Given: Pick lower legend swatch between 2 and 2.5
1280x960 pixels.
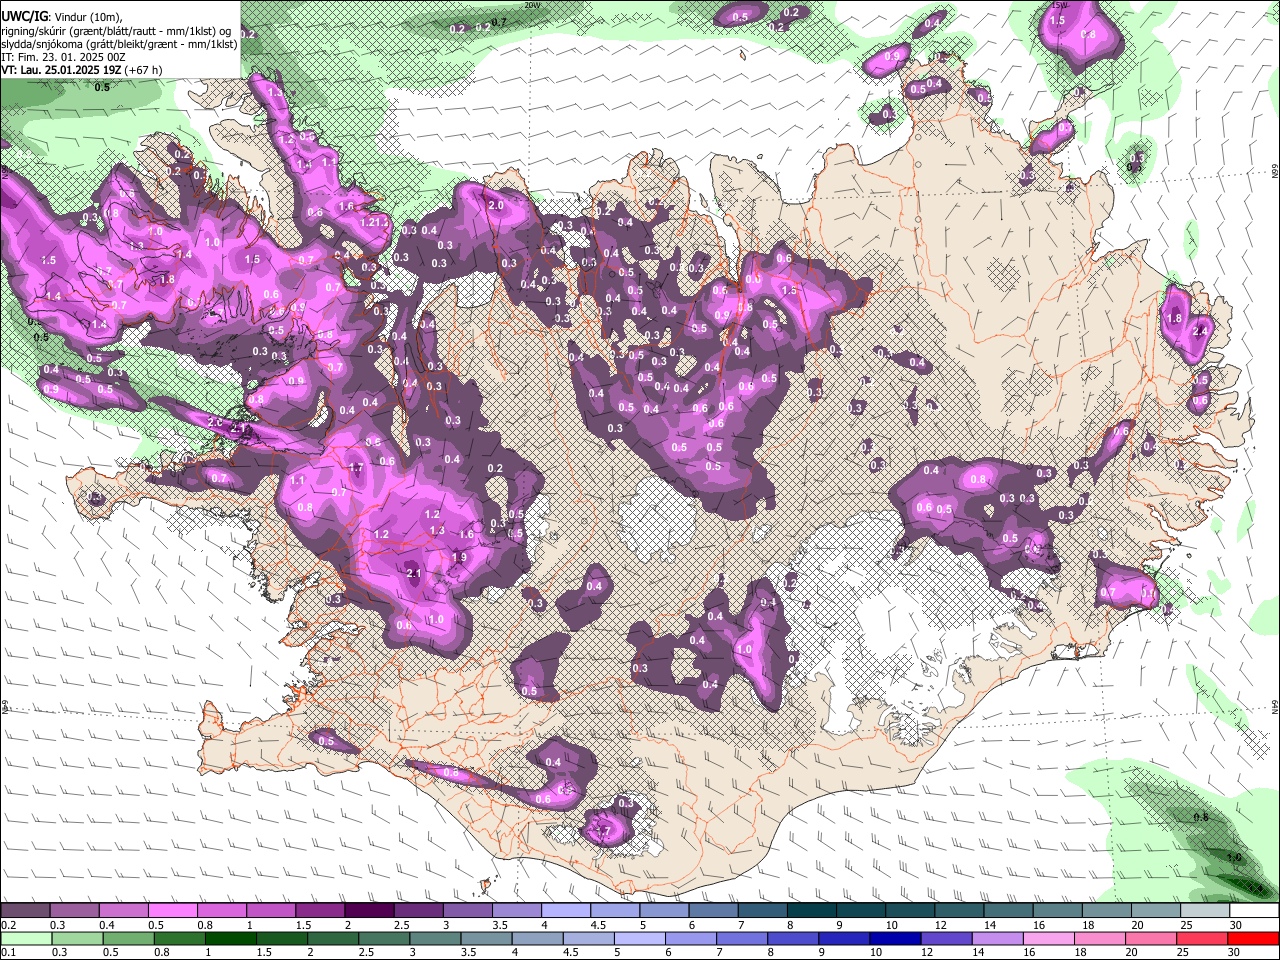Looking at the screenshot, I should tap(335, 938).
